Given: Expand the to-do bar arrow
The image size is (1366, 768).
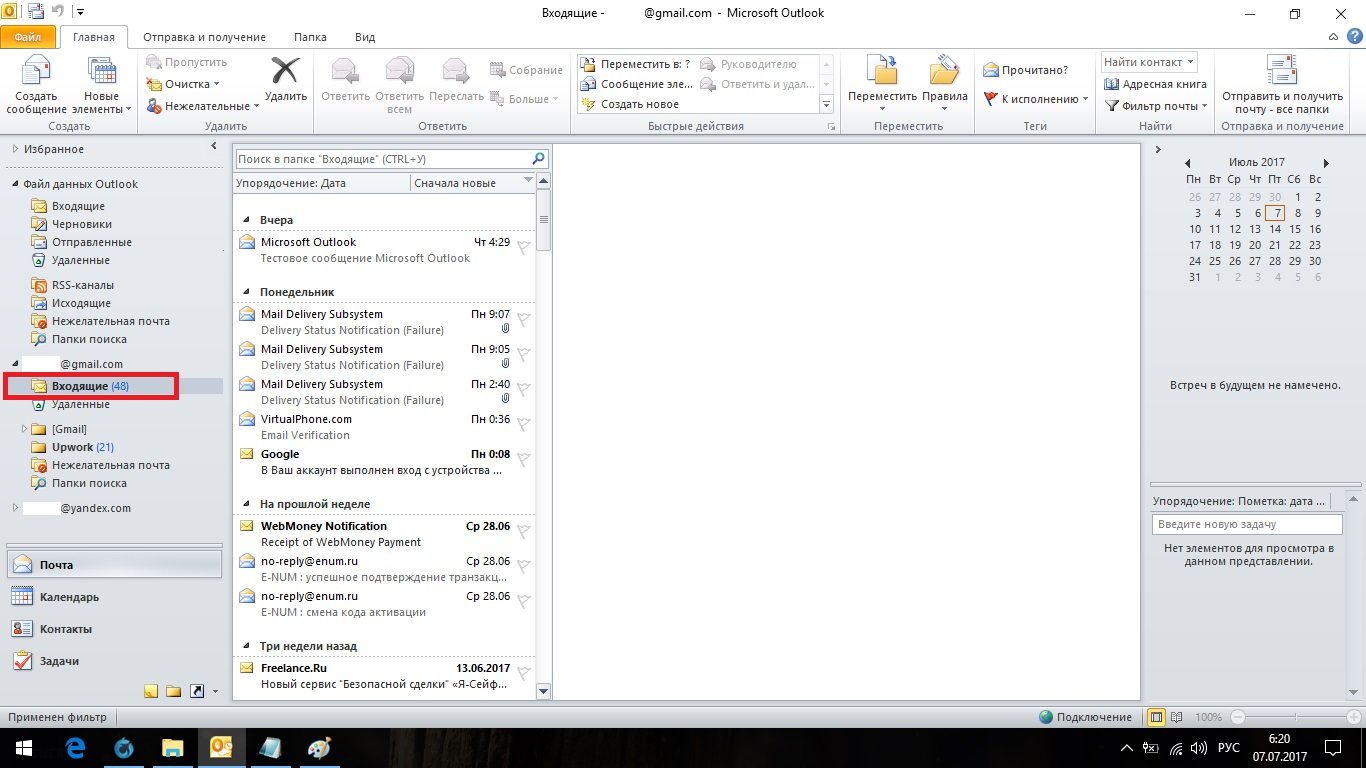Looking at the screenshot, I should point(1158,150).
